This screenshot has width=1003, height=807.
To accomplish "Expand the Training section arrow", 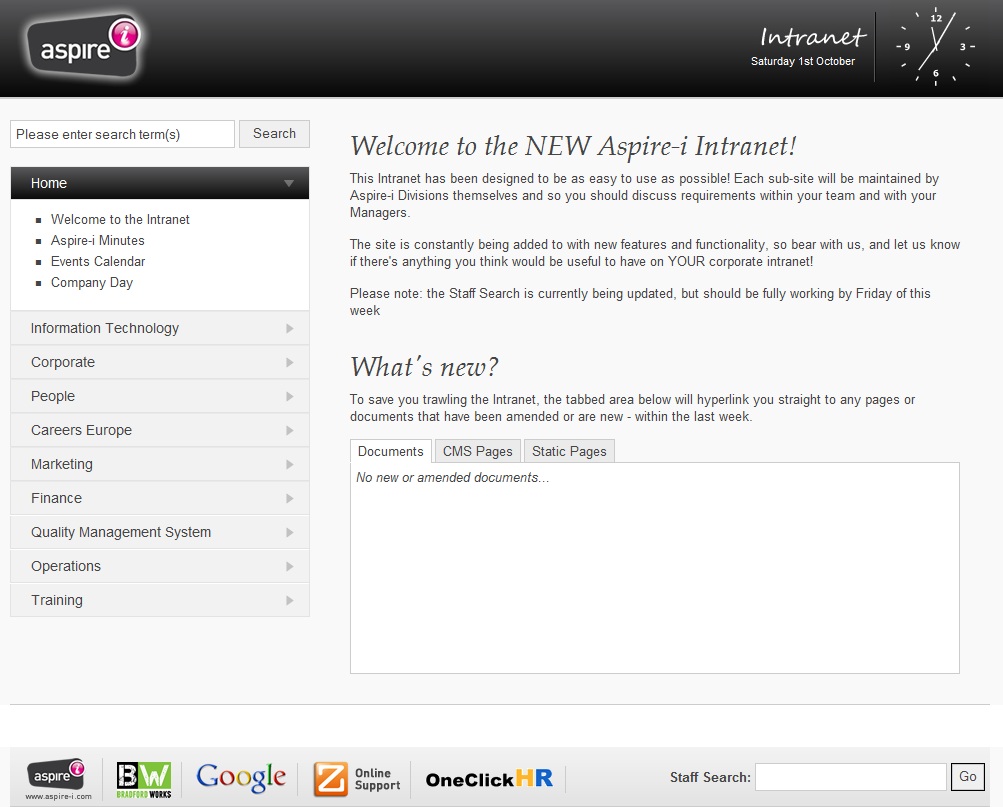I will click(x=290, y=600).
